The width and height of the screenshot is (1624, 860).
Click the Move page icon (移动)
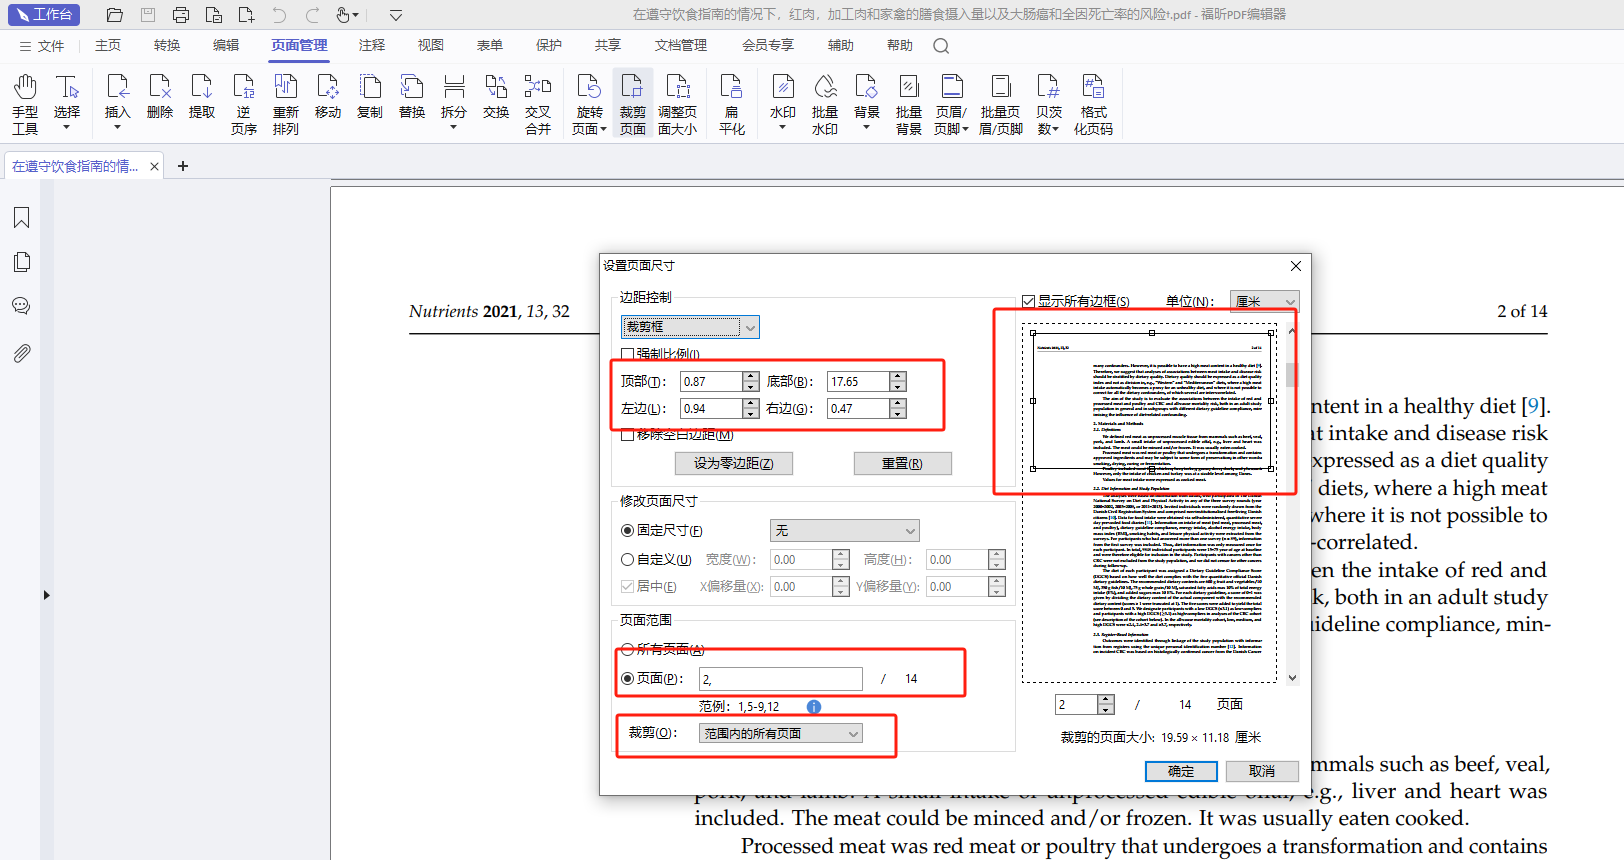click(328, 97)
